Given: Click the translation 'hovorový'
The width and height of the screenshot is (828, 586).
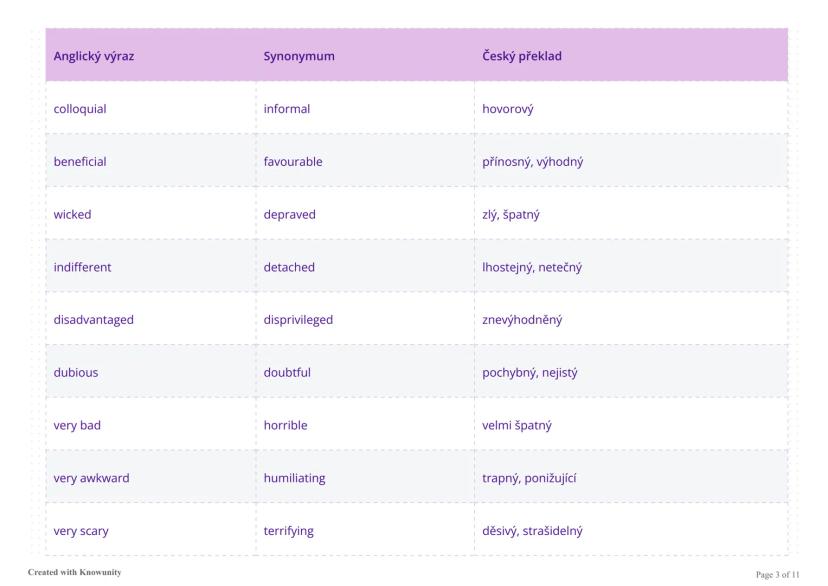Looking at the screenshot, I should coord(508,109).
